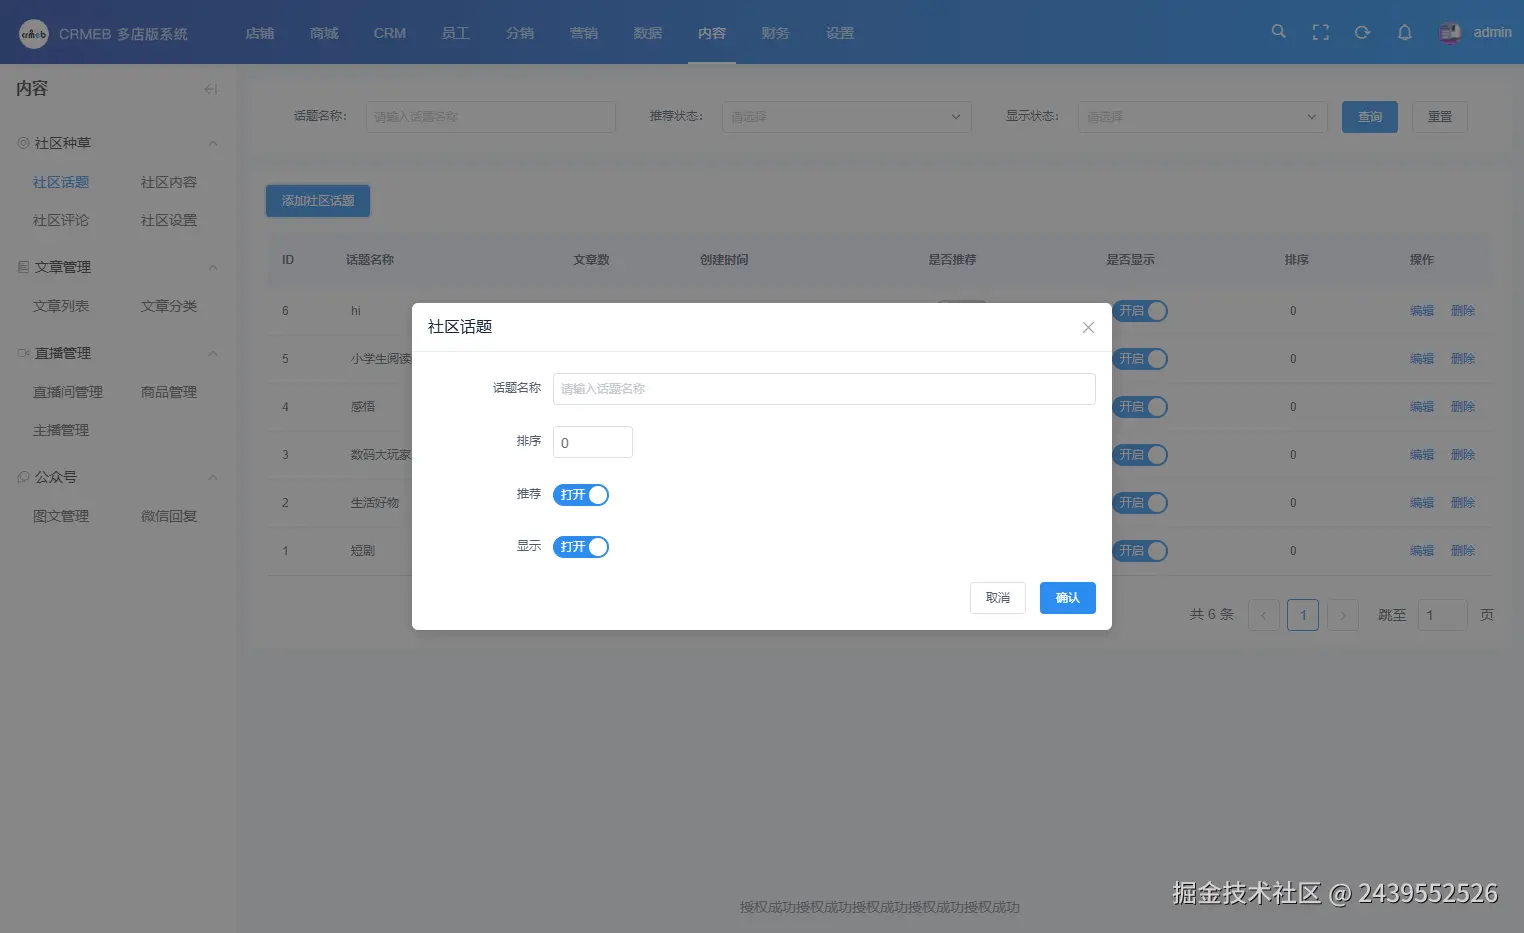Open 文章列表 in sidebar
This screenshot has height=933, width=1524.
pyautogui.click(x=61, y=306)
